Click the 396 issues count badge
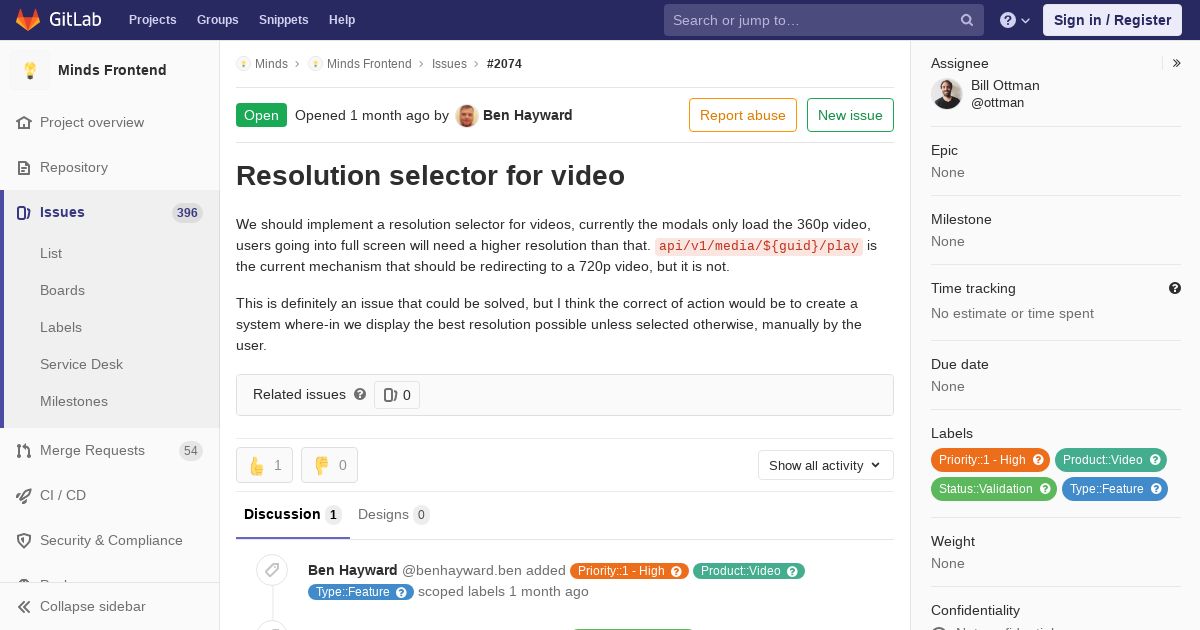This screenshot has height=630, width=1200. 187,213
